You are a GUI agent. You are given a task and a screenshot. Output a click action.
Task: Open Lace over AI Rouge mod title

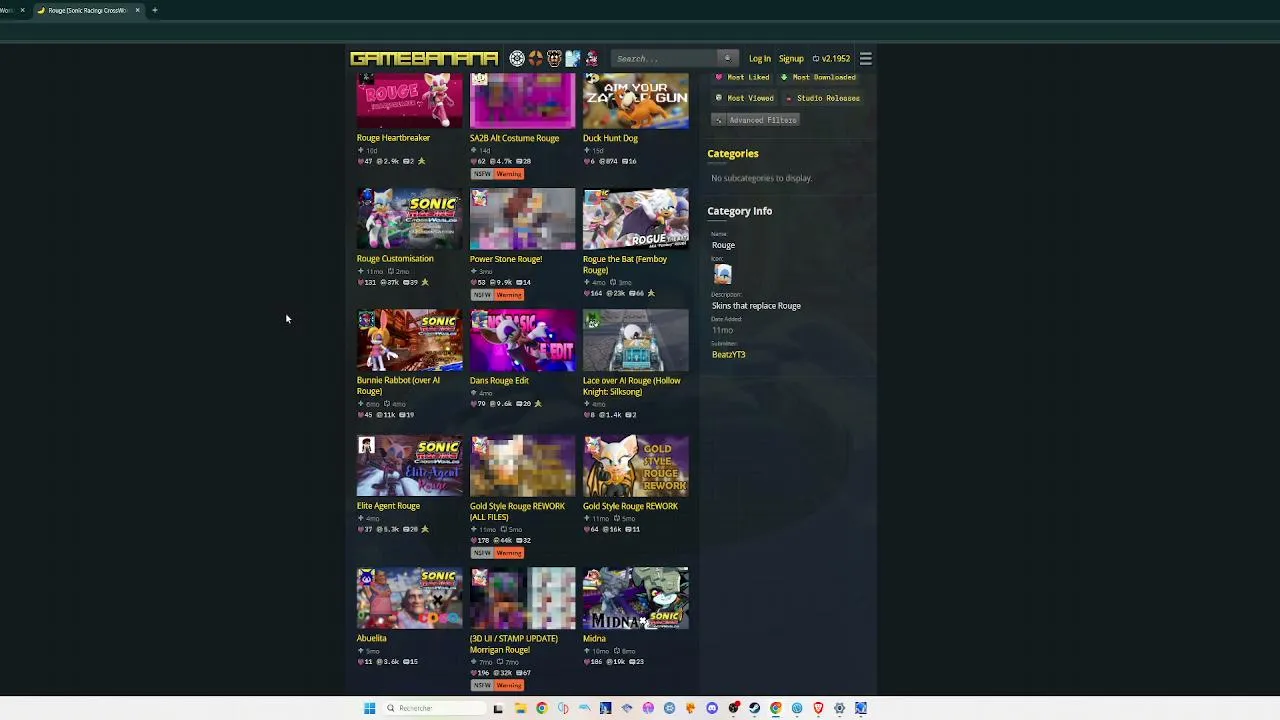tap(632, 386)
